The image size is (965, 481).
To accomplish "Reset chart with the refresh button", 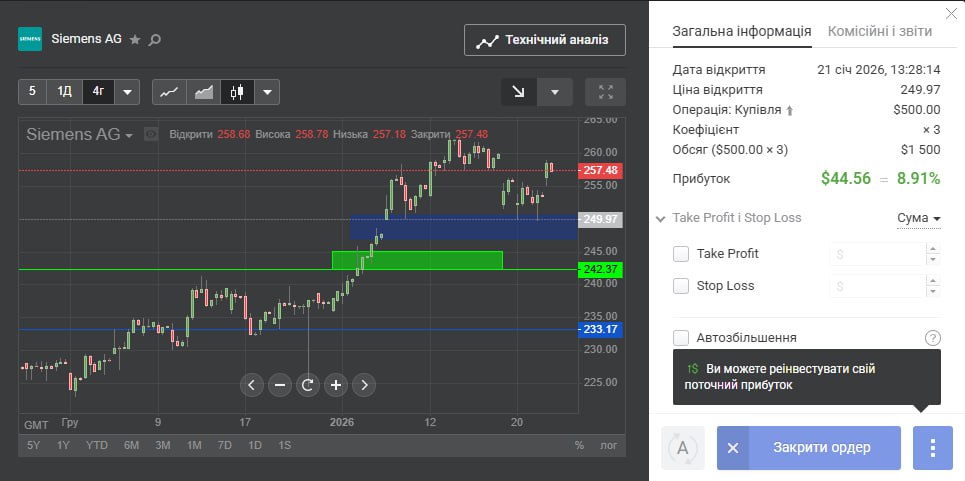I will click(308, 385).
